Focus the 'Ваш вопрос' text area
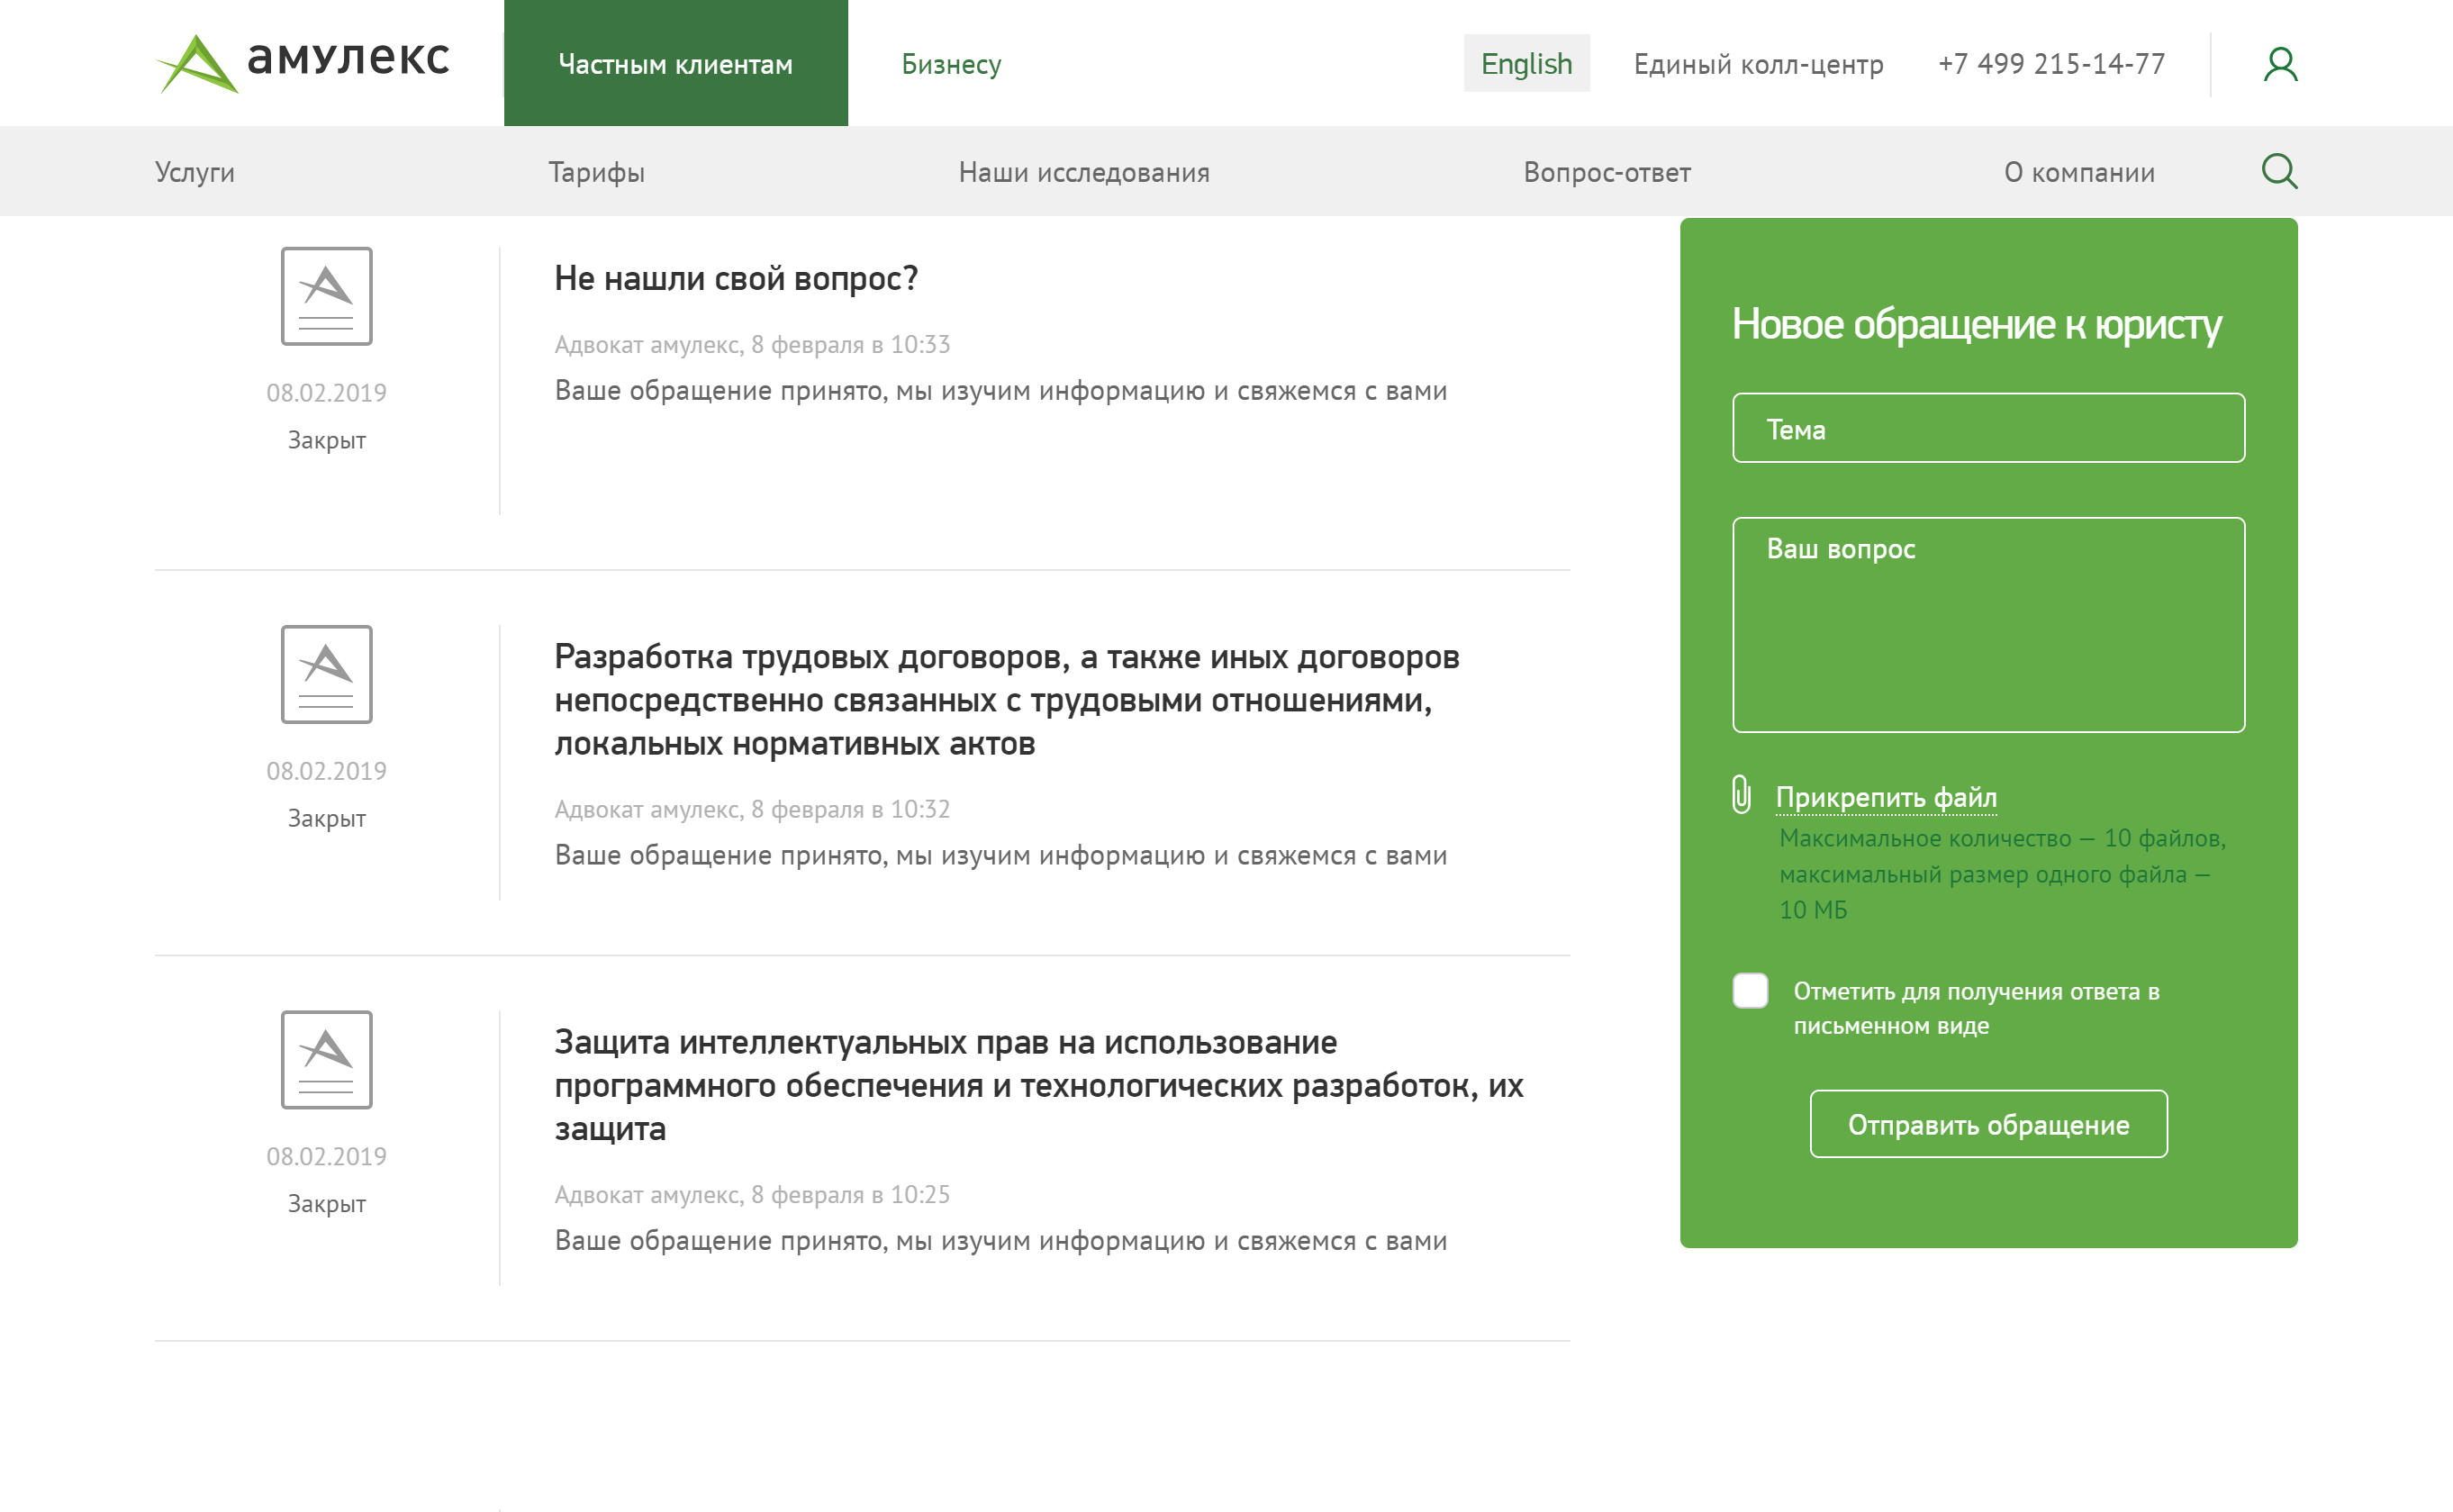The width and height of the screenshot is (2453, 1512). point(1988,625)
